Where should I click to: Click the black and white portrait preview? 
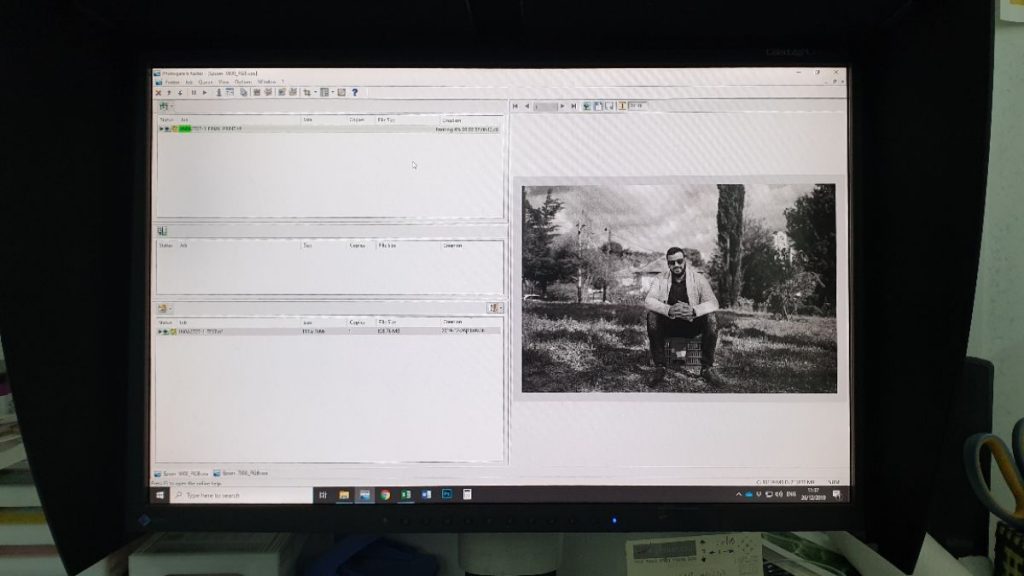click(678, 288)
